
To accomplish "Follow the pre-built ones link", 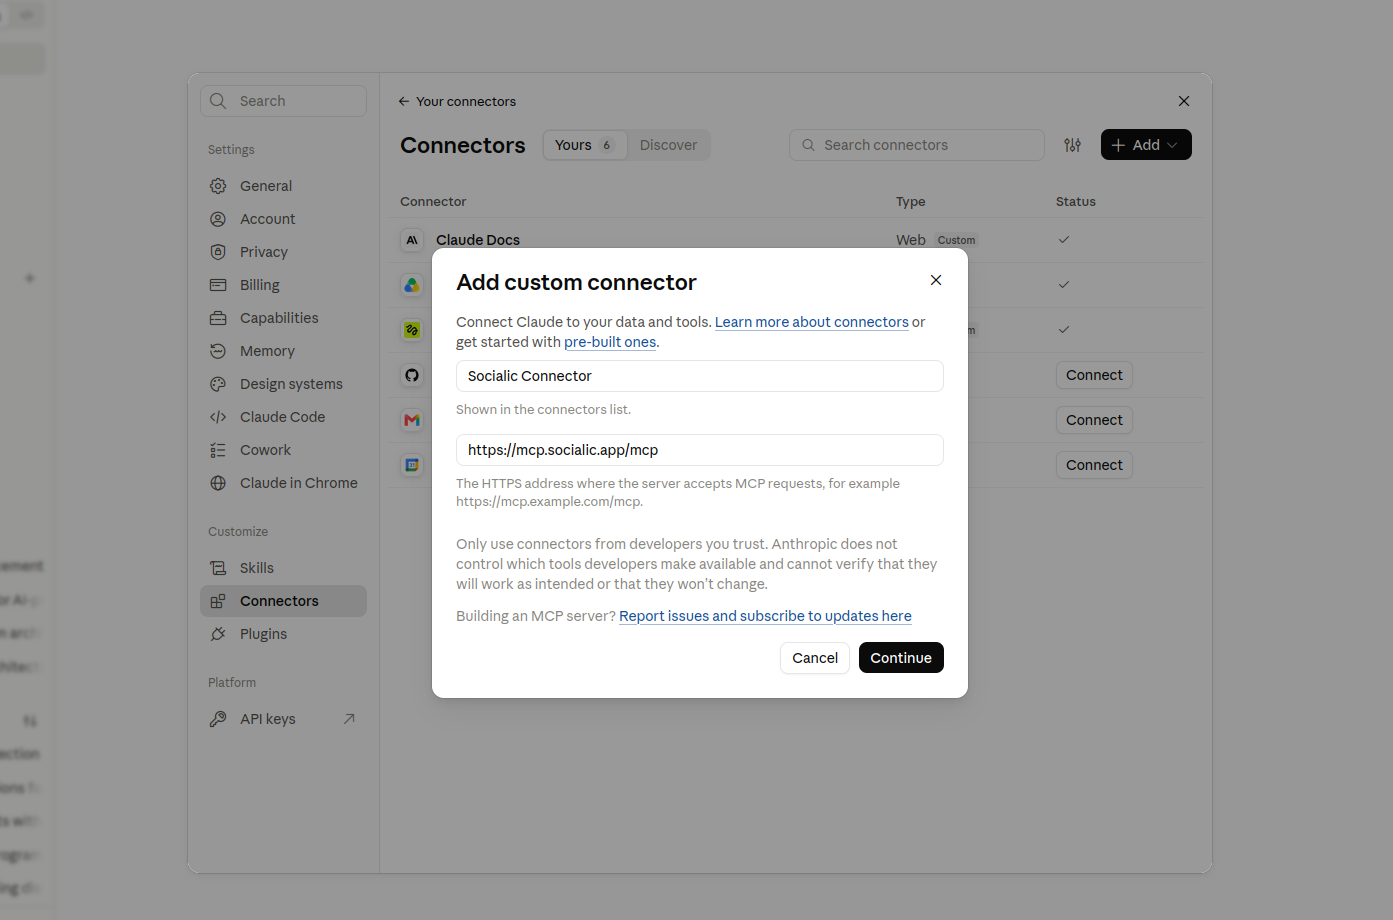I will (x=610, y=342).
